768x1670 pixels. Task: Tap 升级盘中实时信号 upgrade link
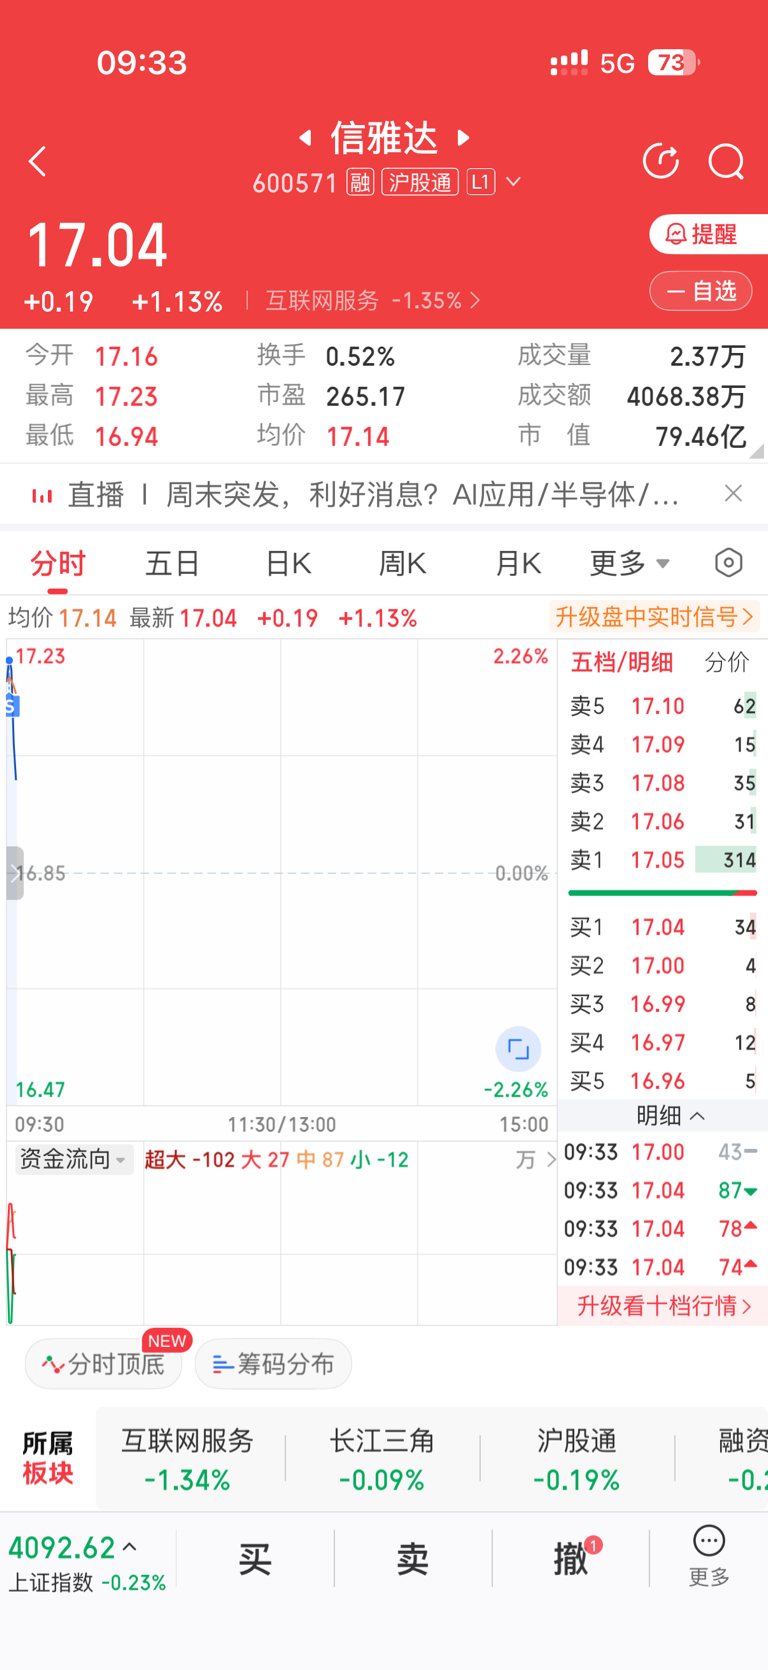(654, 617)
